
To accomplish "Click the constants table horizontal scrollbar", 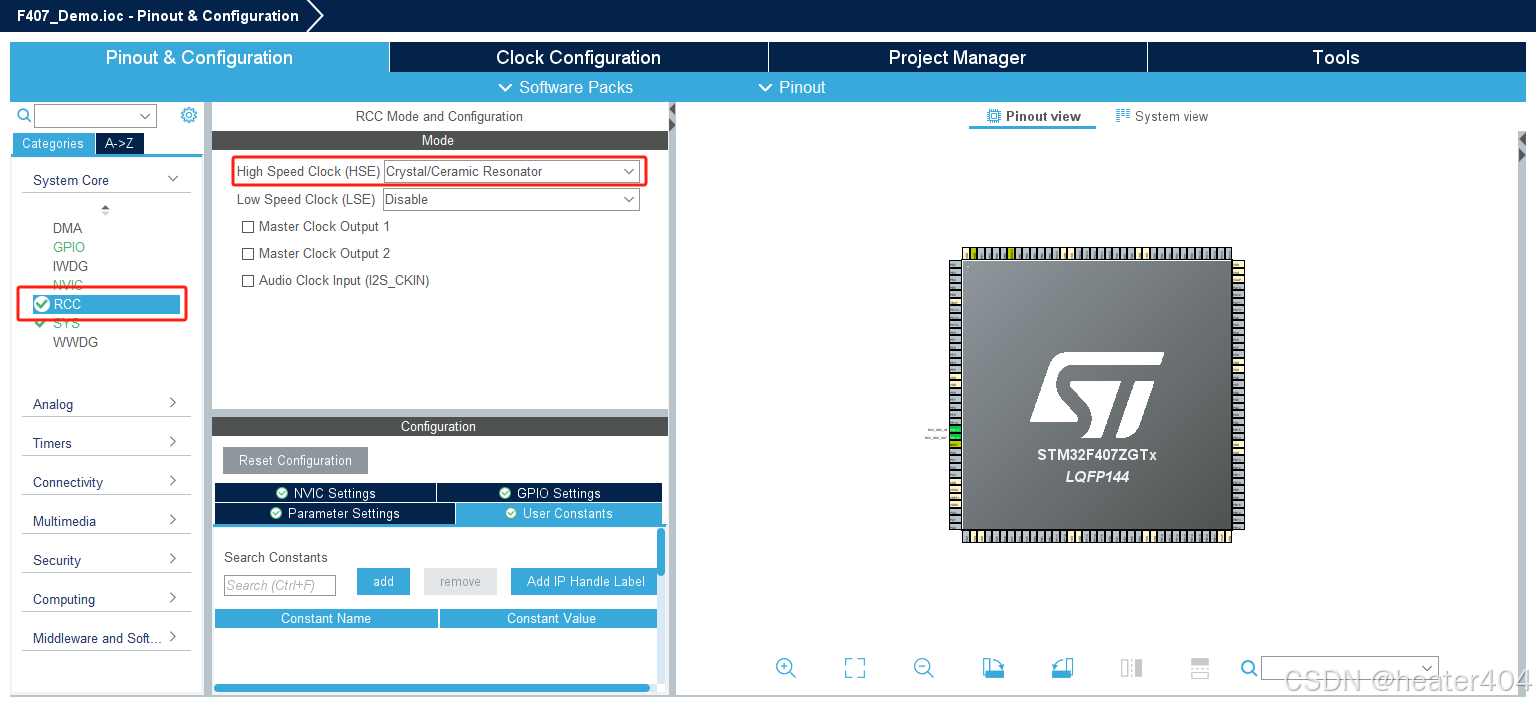I will pyautogui.click(x=432, y=688).
